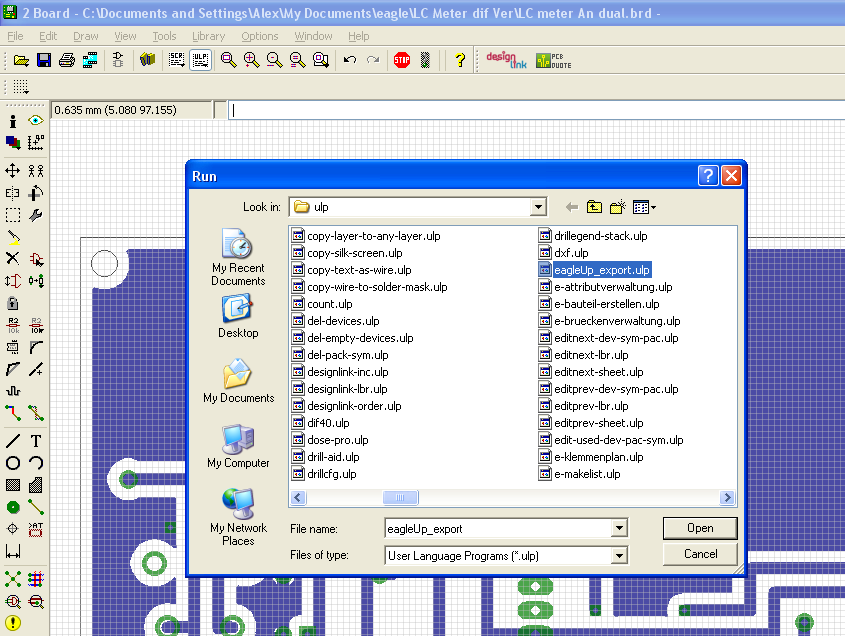Click the Open button in Run dialog
The width and height of the screenshot is (845, 636).
click(x=700, y=528)
